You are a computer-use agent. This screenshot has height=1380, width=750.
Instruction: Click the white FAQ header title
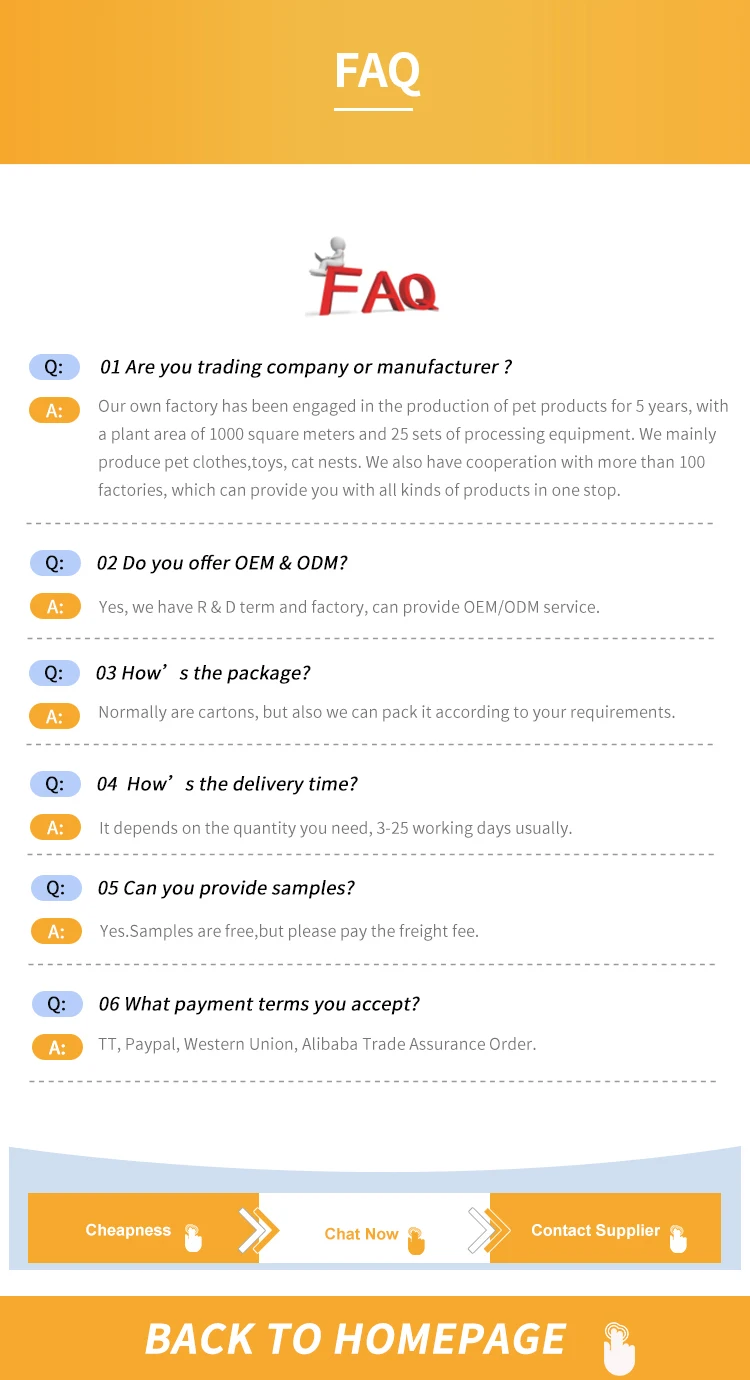coord(376,72)
